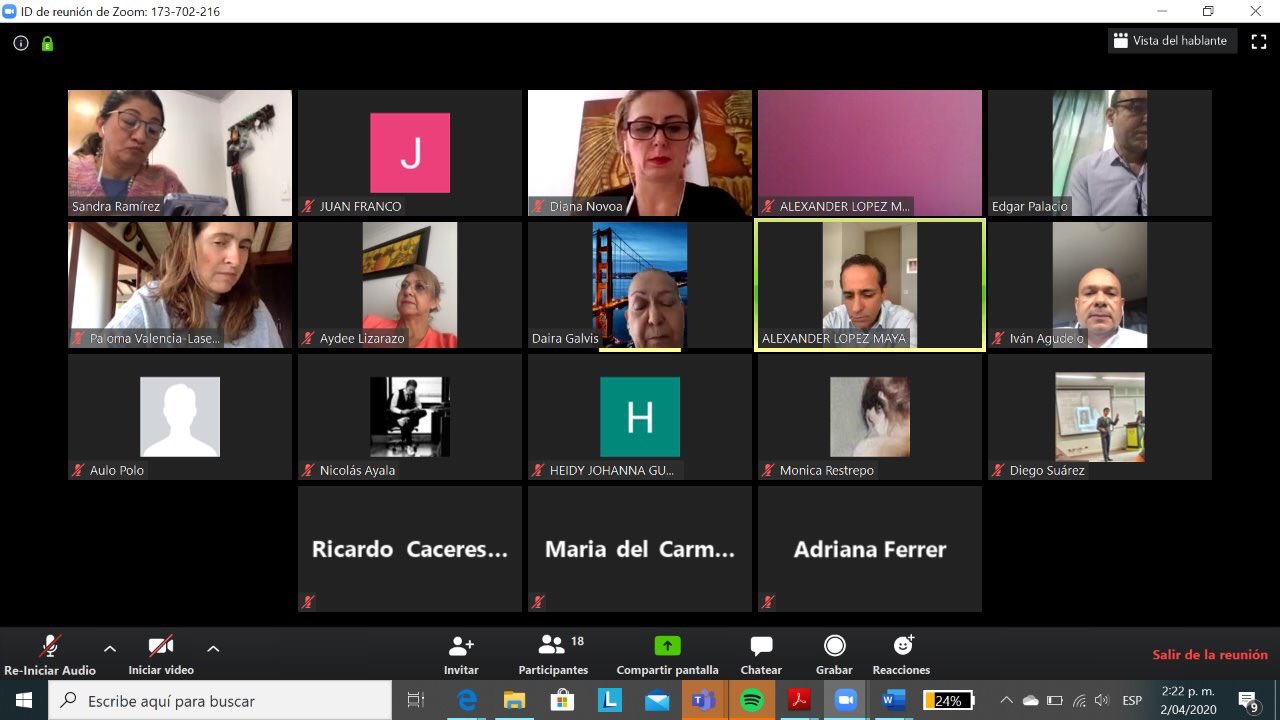
Task: Expand video options arrow next to camera
Action: (x=213, y=648)
